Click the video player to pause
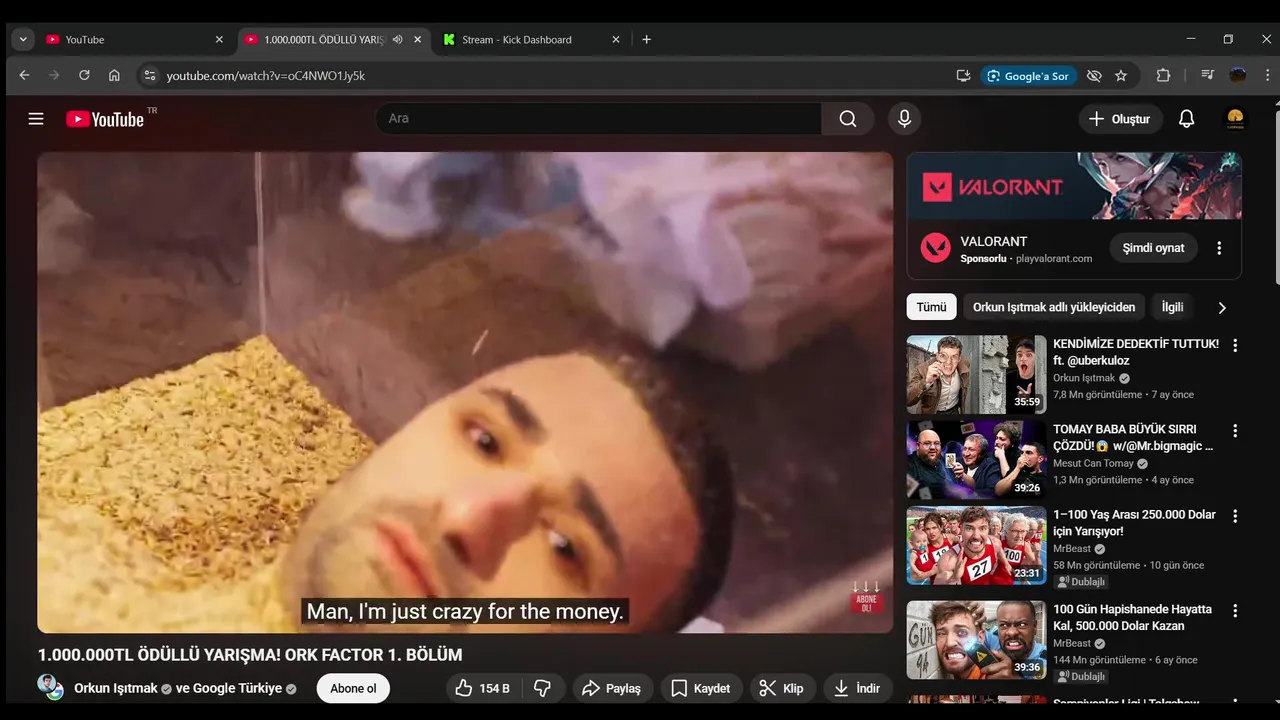The width and height of the screenshot is (1280, 720). 465,392
